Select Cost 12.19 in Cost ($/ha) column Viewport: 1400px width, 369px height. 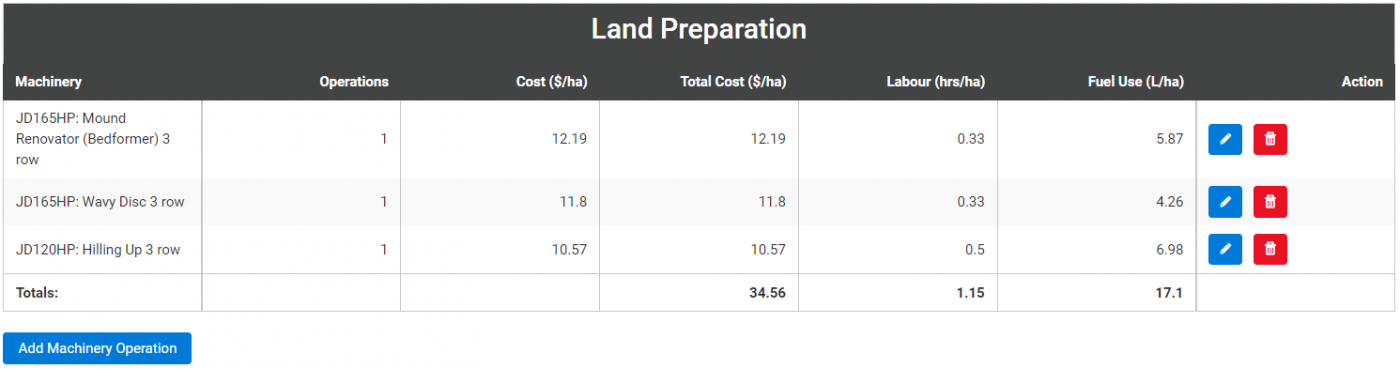click(x=569, y=139)
